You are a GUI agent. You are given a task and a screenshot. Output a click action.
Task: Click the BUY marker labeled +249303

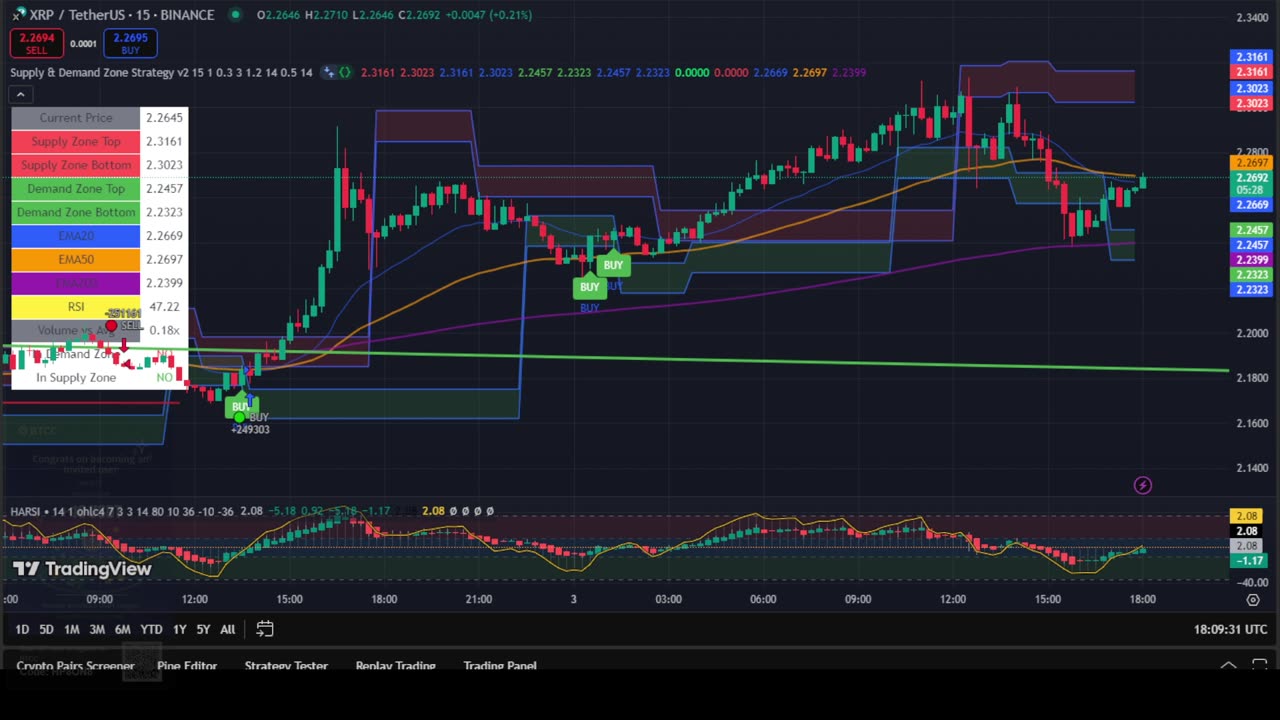(x=240, y=407)
